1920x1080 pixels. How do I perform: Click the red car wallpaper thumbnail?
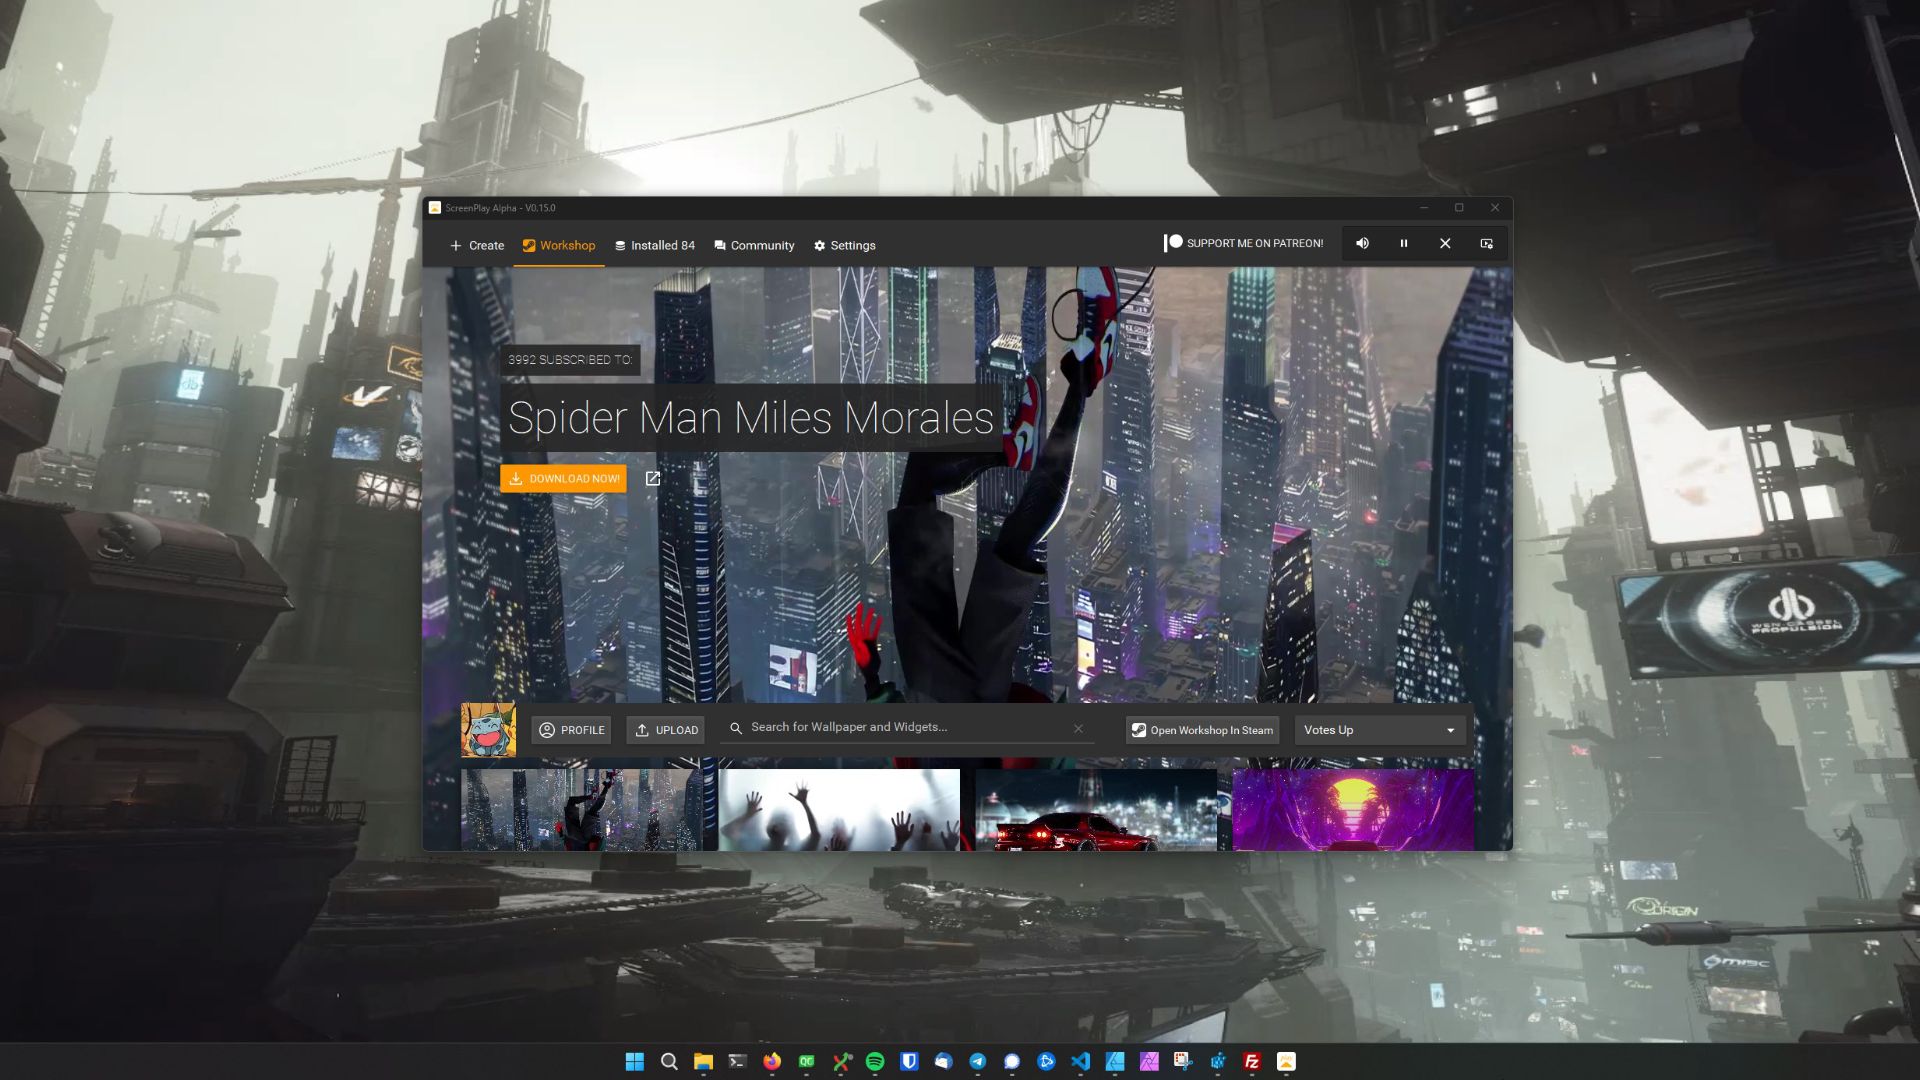point(1096,808)
